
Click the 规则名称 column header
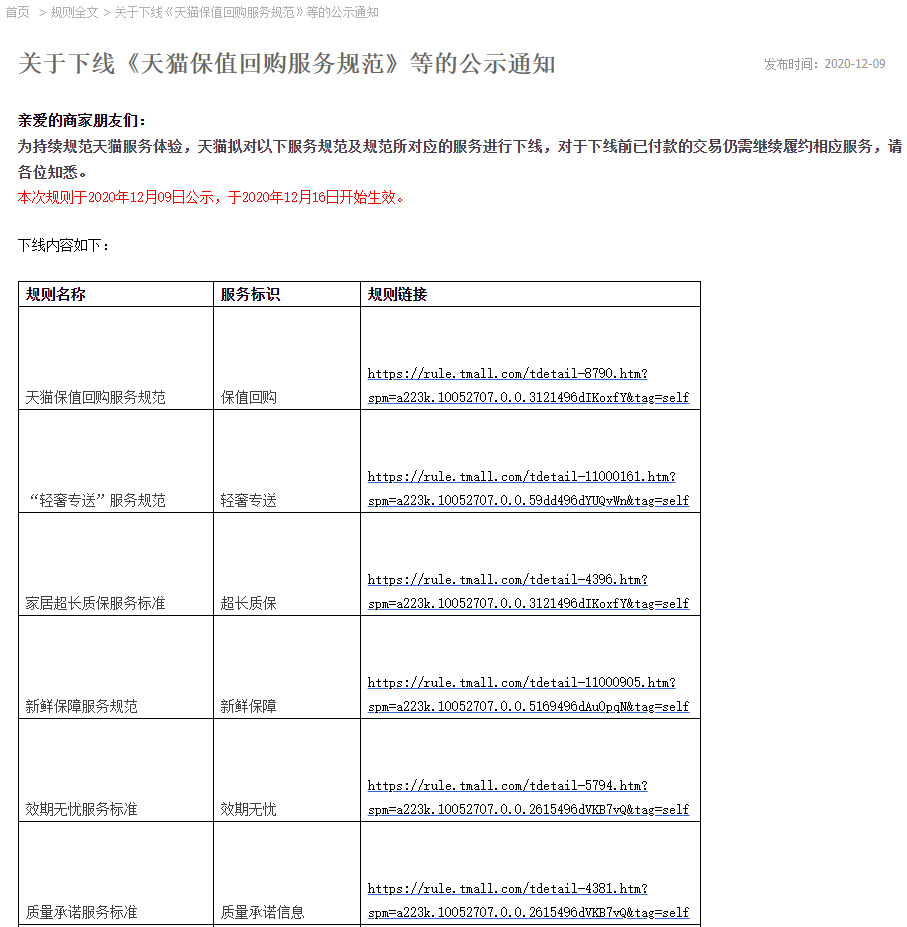coord(56,294)
